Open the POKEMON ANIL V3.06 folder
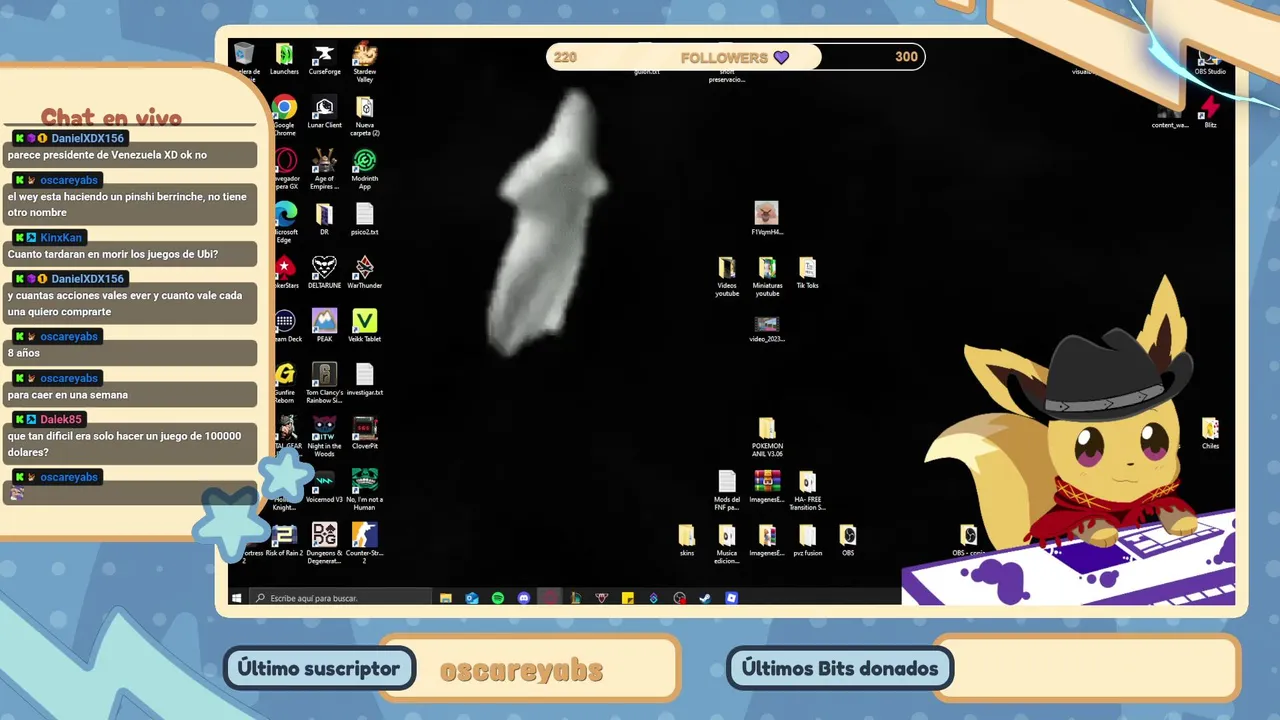The height and width of the screenshot is (720, 1280). coord(767,437)
